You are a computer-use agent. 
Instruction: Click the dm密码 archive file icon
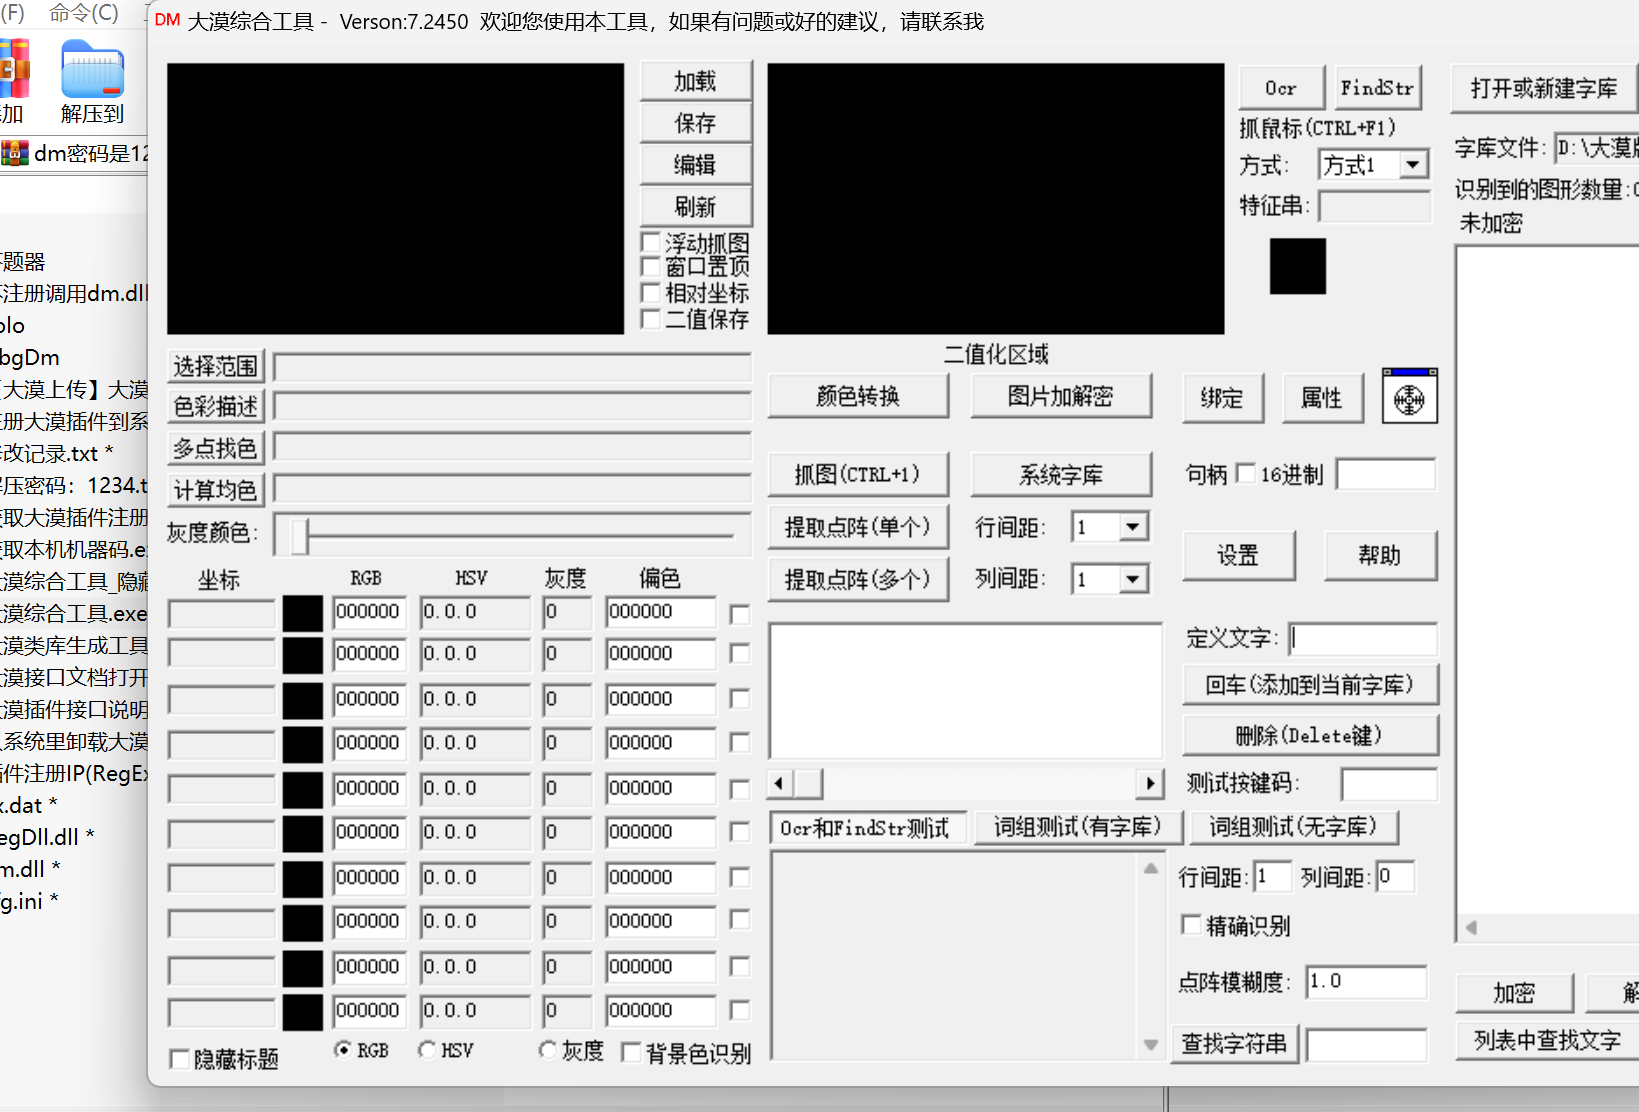click(14, 153)
